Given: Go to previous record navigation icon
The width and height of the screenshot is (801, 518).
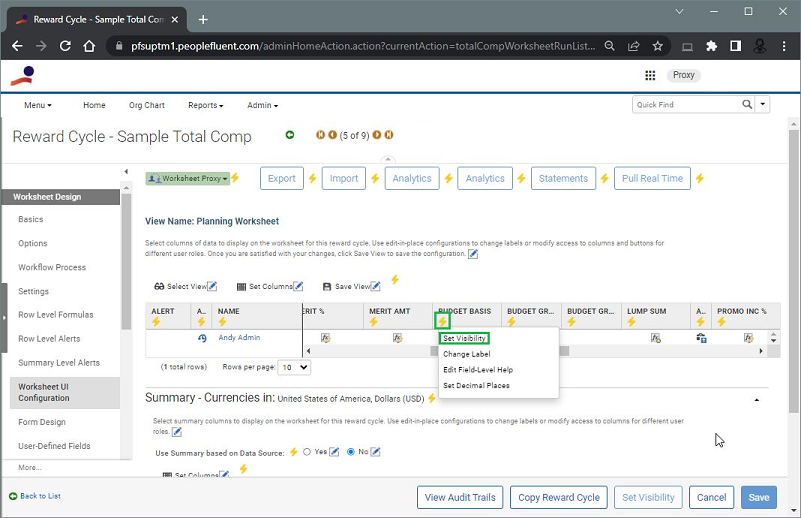Looking at the screenshot, I should point(332,135).
